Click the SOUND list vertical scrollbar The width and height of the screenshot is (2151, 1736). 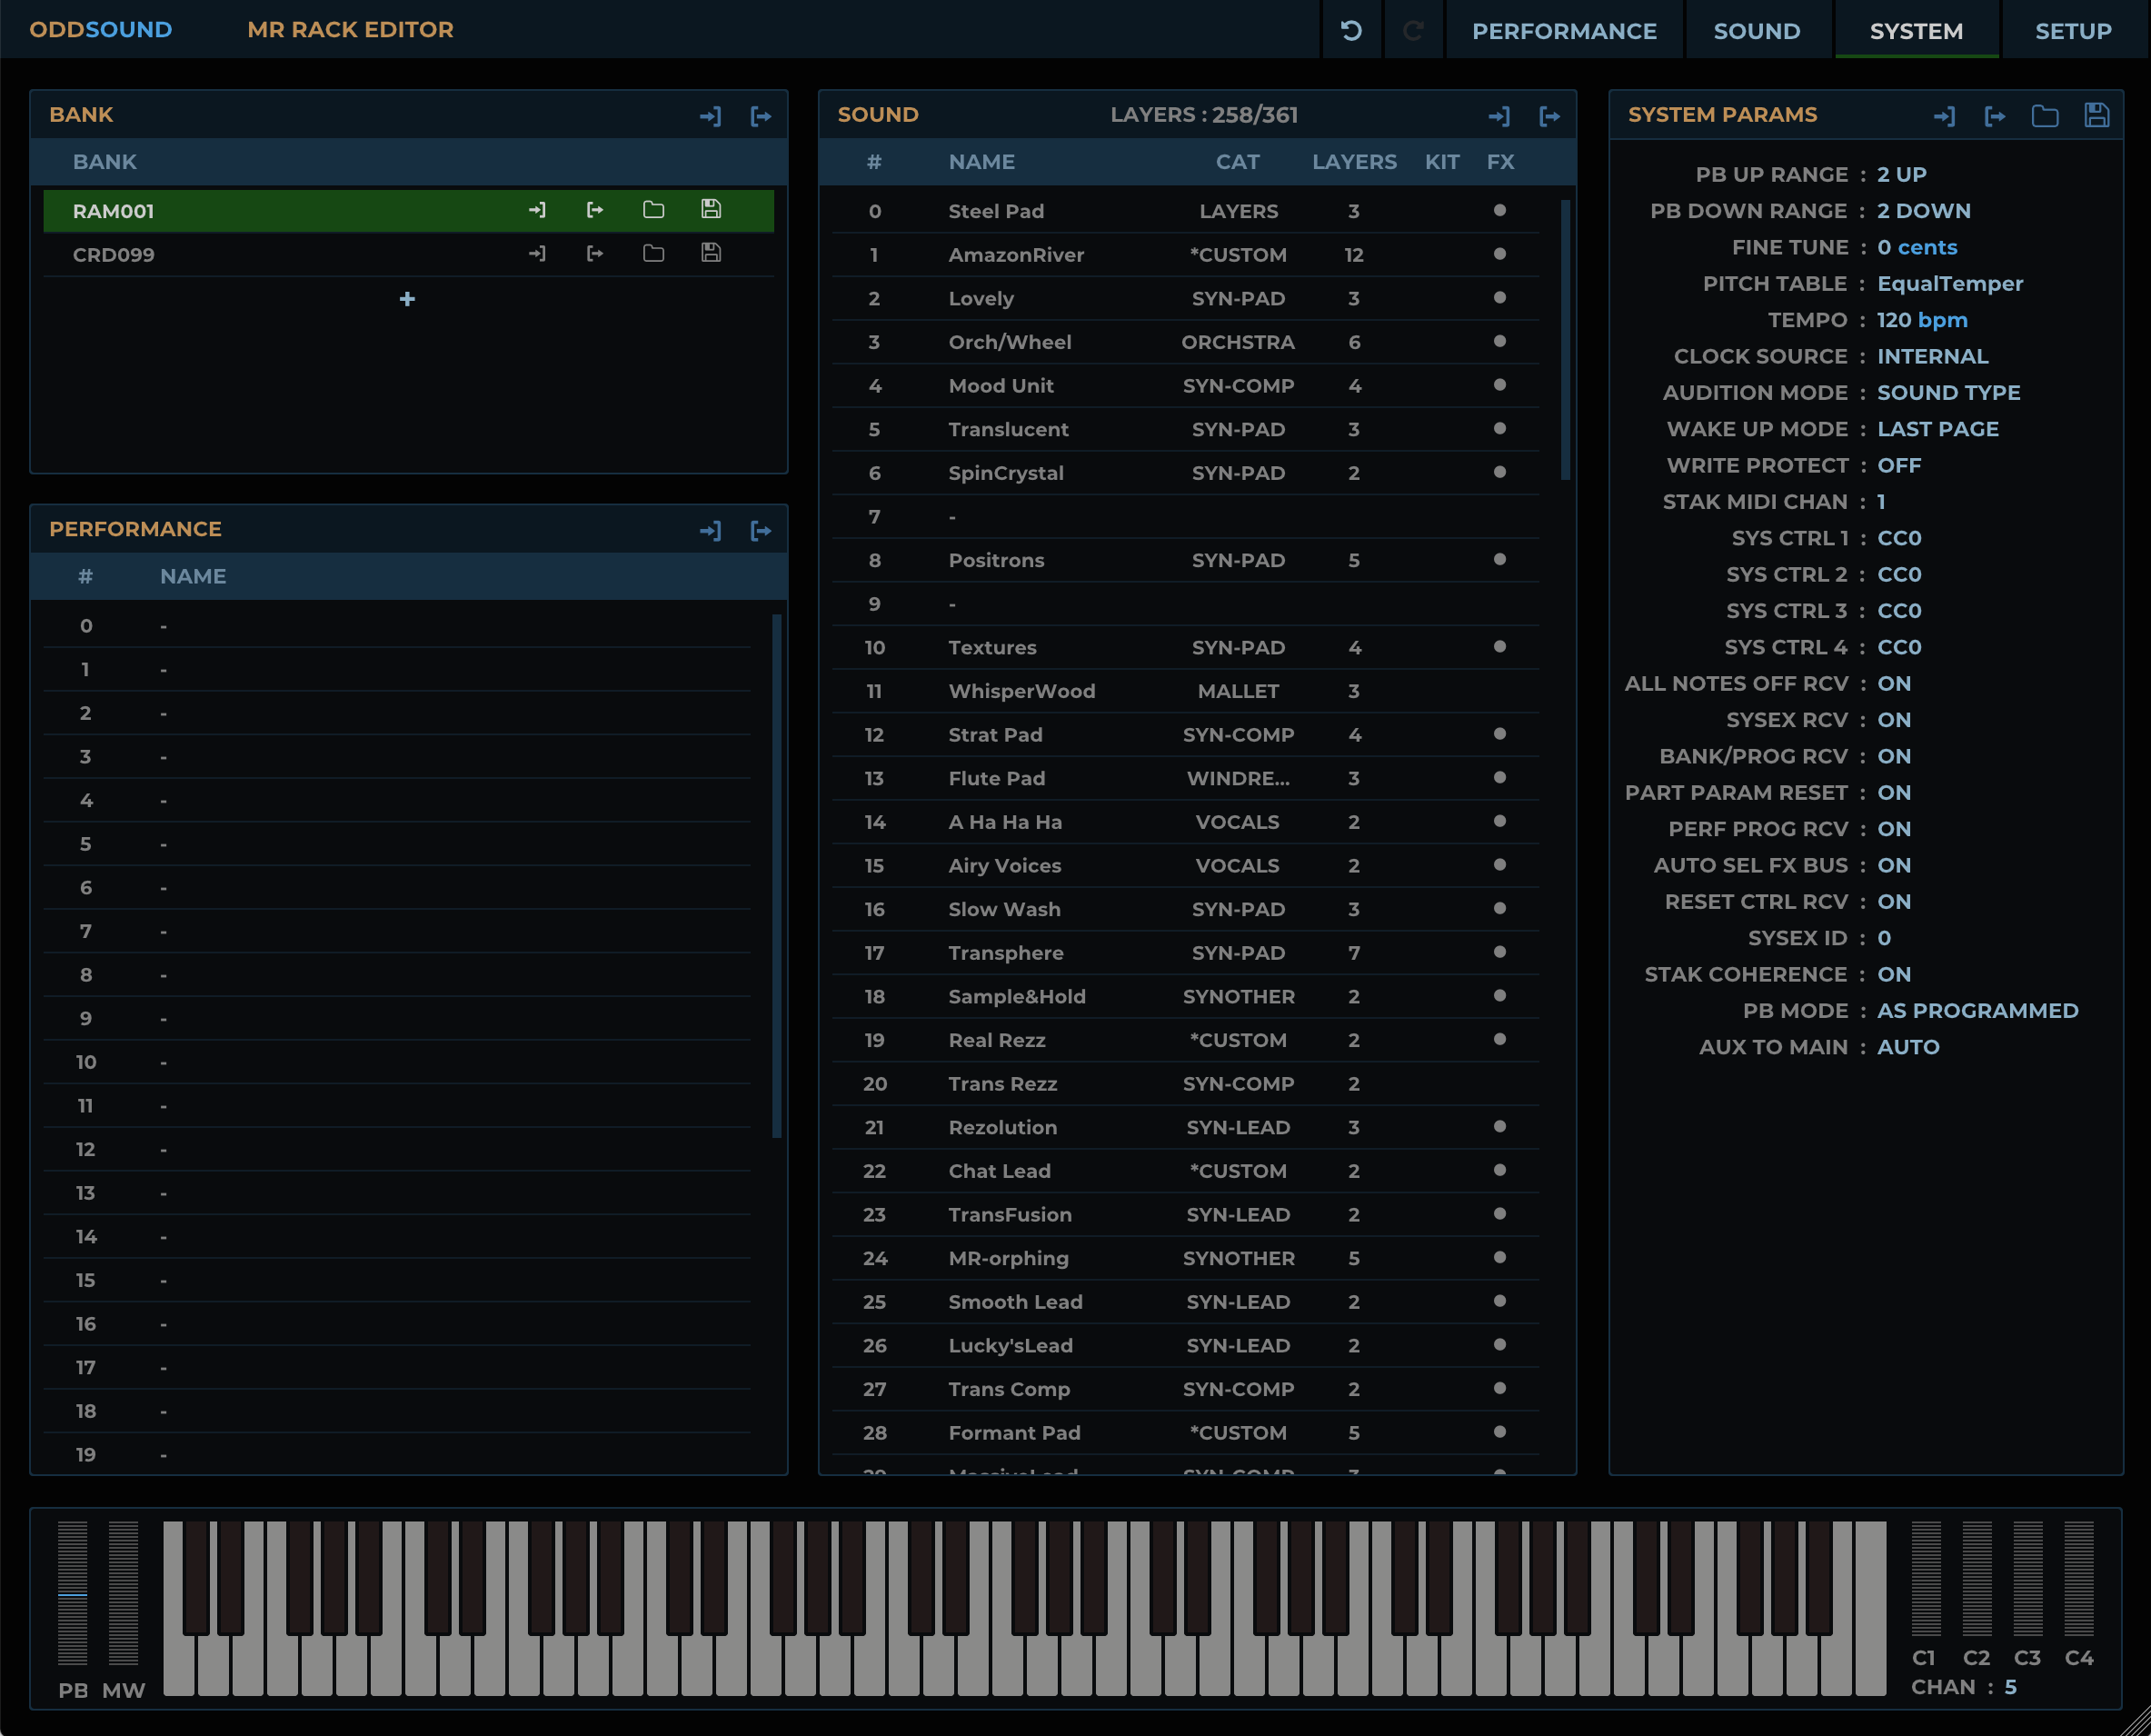click(x=1565, y=340)
